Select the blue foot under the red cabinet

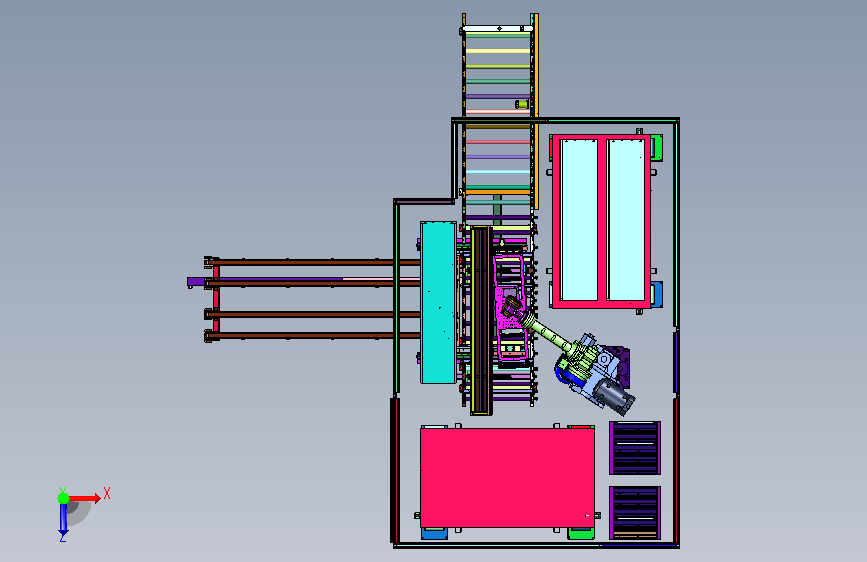pyautogui.click(x=435, y=533)
